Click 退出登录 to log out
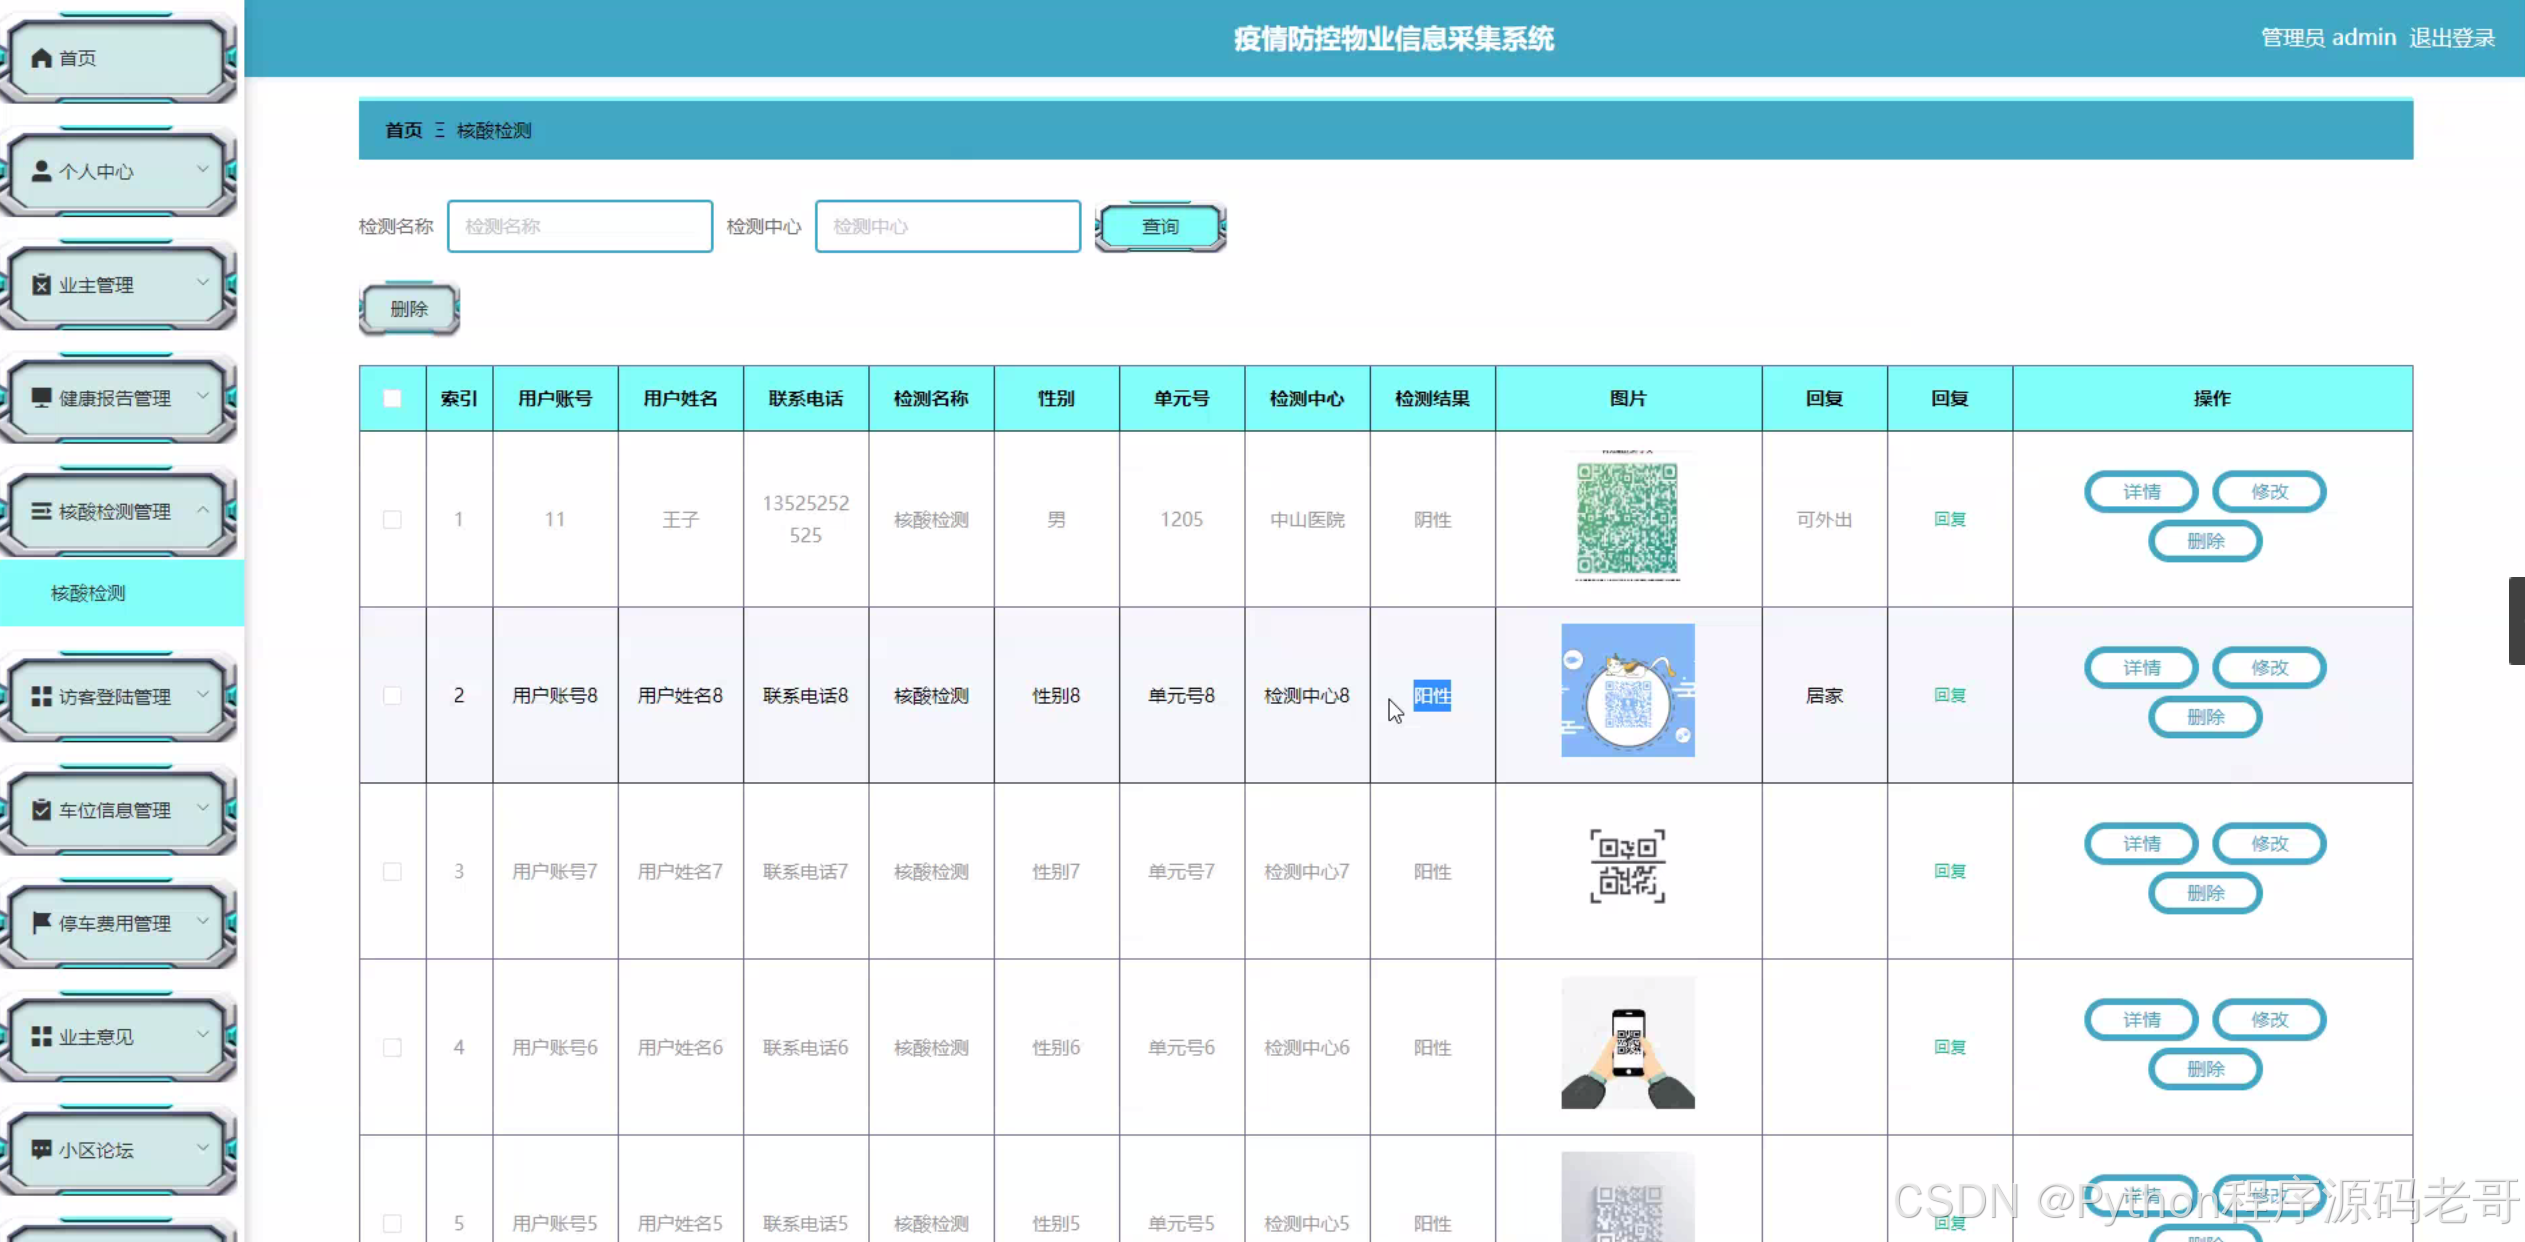The image size is (2525, 1242). (2452, 38)
